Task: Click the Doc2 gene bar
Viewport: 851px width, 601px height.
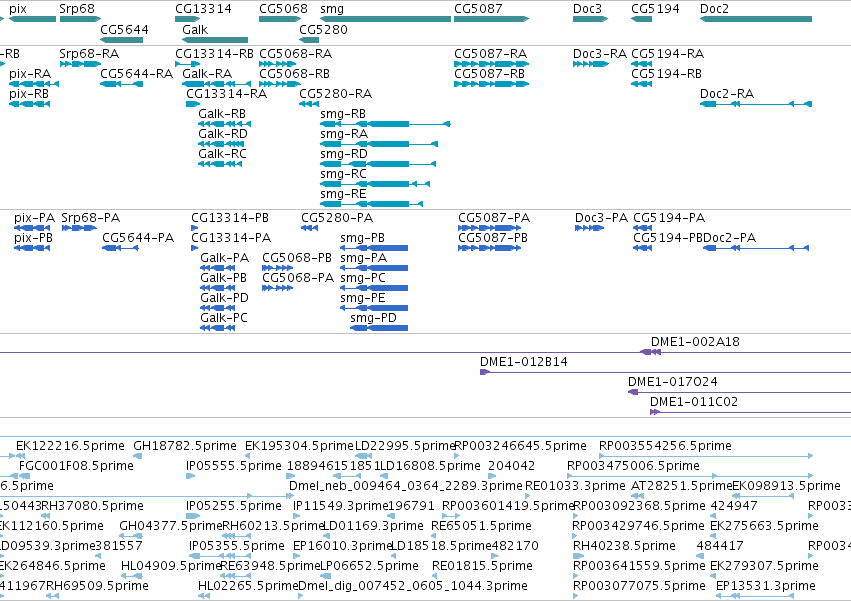Action: [x=756, y=19]
